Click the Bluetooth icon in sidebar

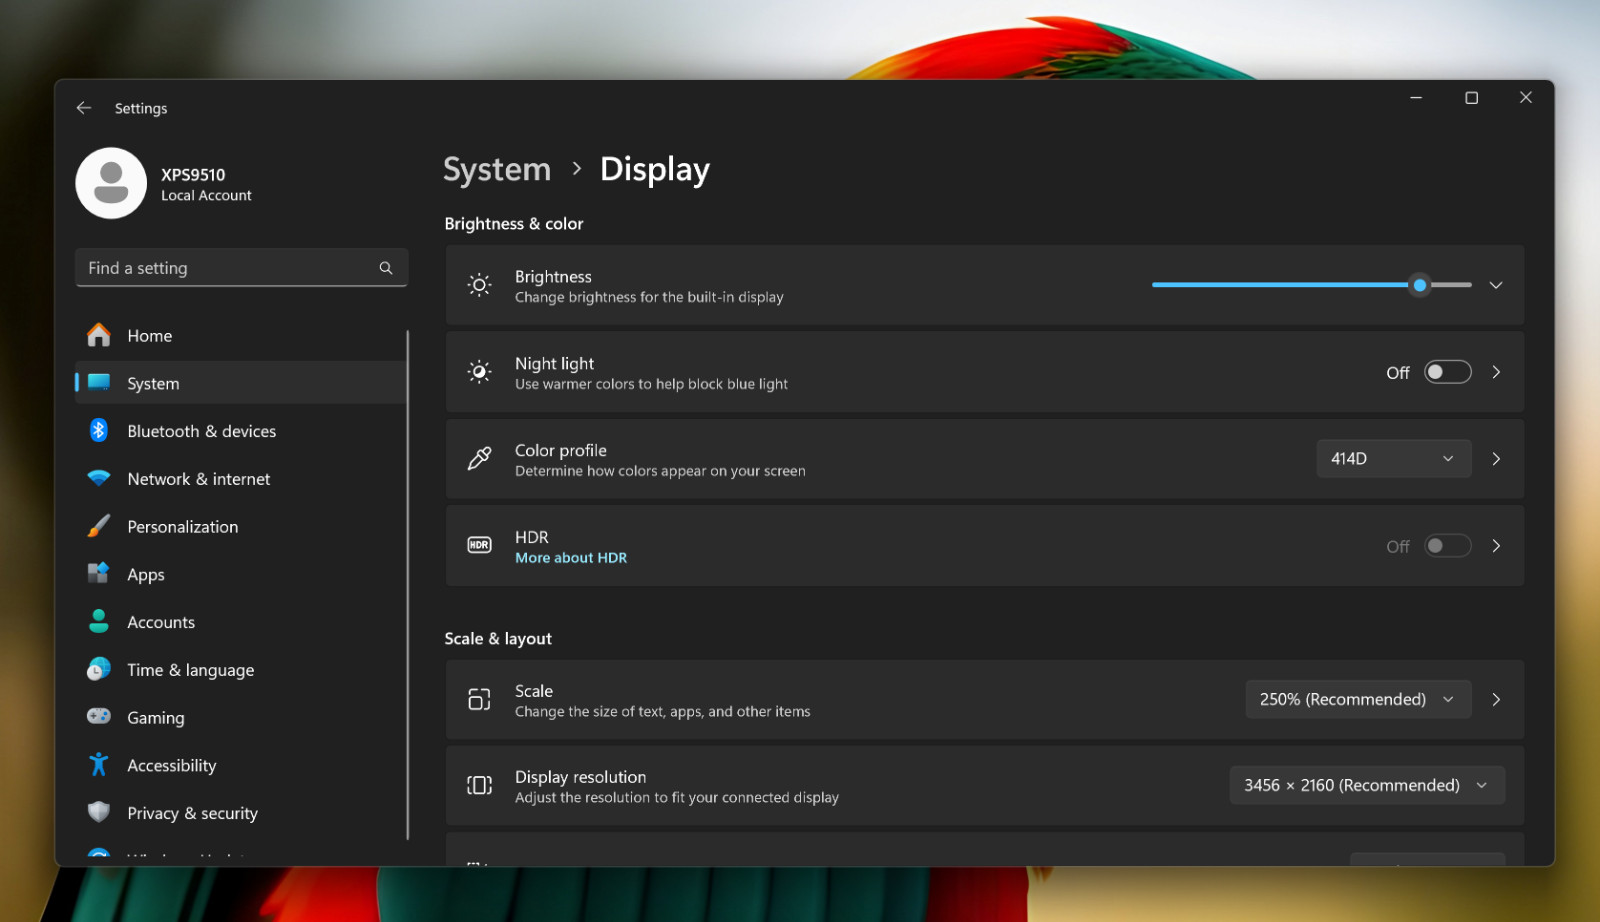(x=99, y=431)
